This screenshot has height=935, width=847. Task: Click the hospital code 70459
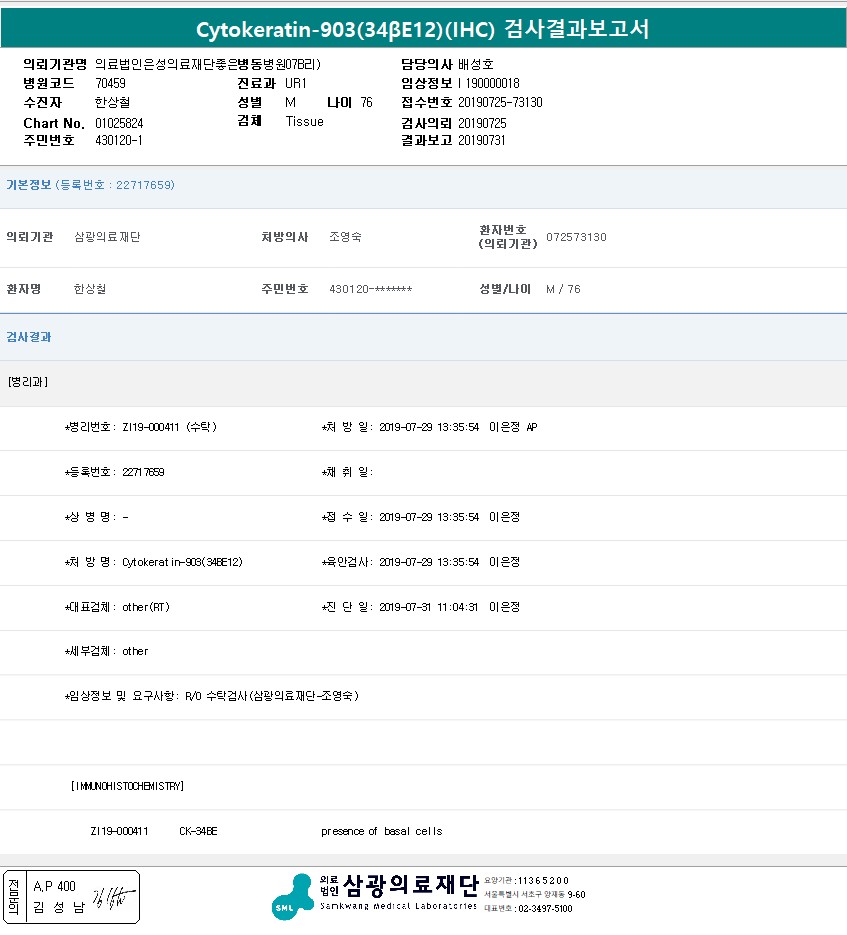click(x=110, y=83)
